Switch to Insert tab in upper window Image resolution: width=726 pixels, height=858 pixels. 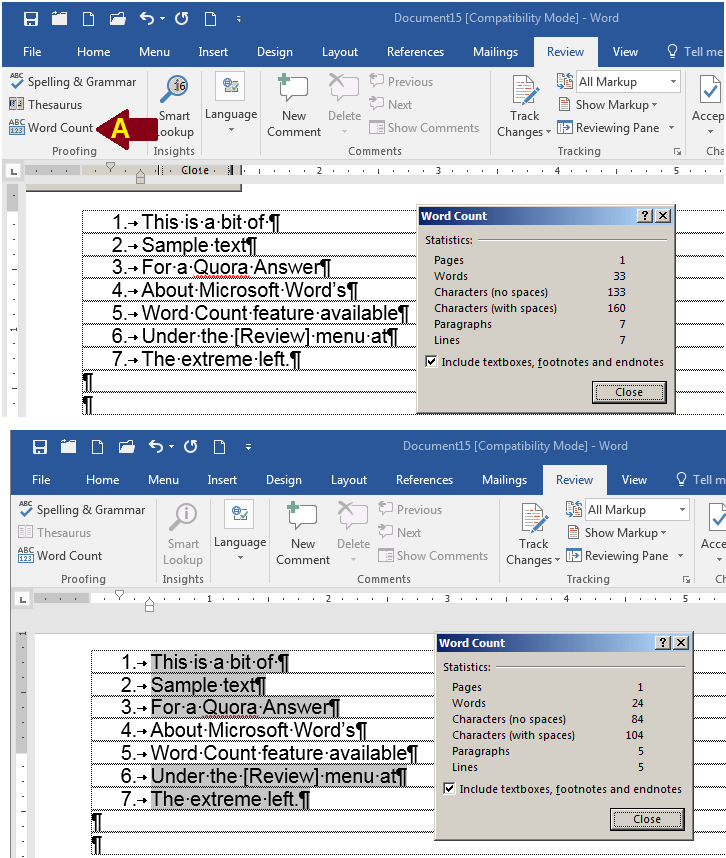213,52
